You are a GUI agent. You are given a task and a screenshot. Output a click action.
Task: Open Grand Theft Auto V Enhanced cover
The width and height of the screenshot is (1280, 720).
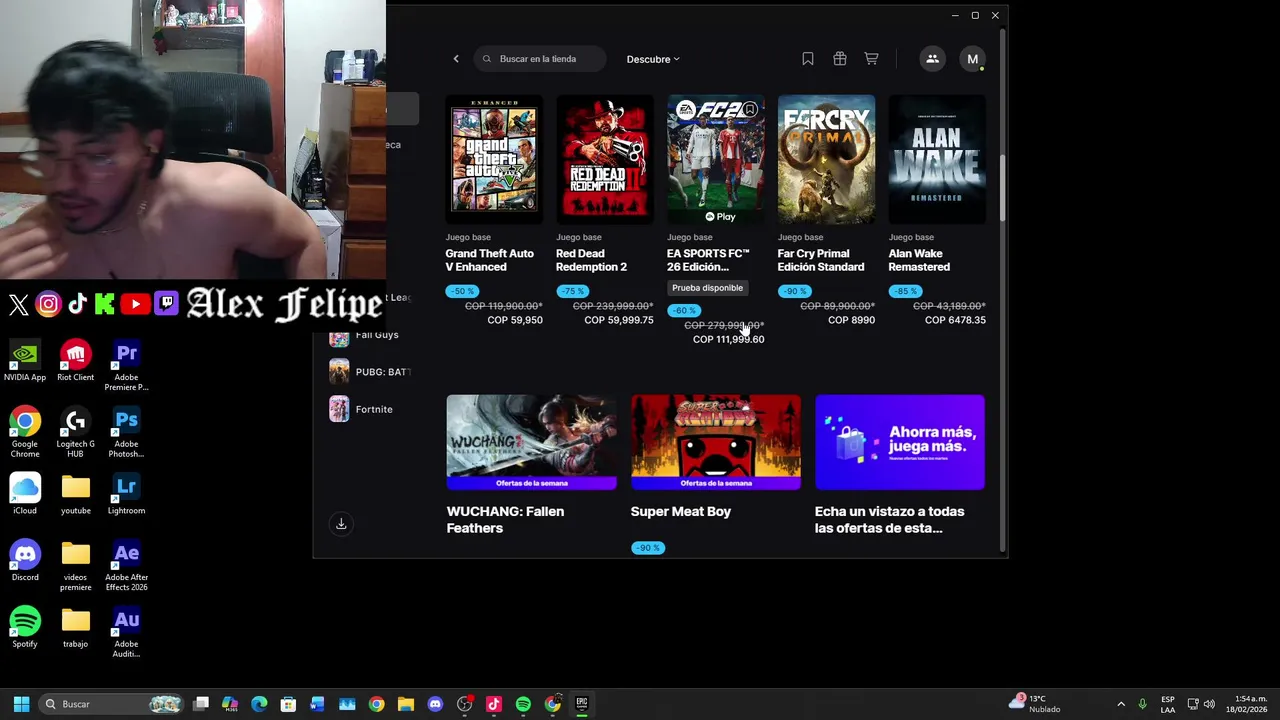[494, 159]
